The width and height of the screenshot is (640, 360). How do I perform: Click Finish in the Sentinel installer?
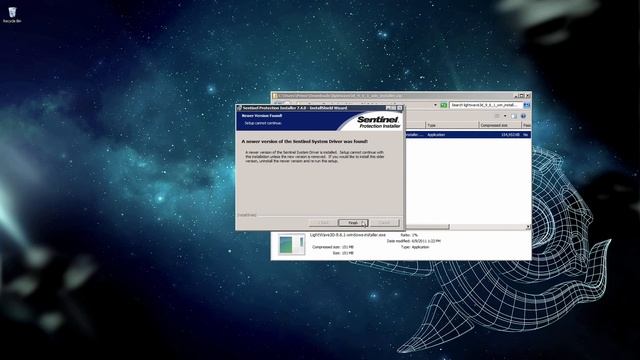click(353, 223)
